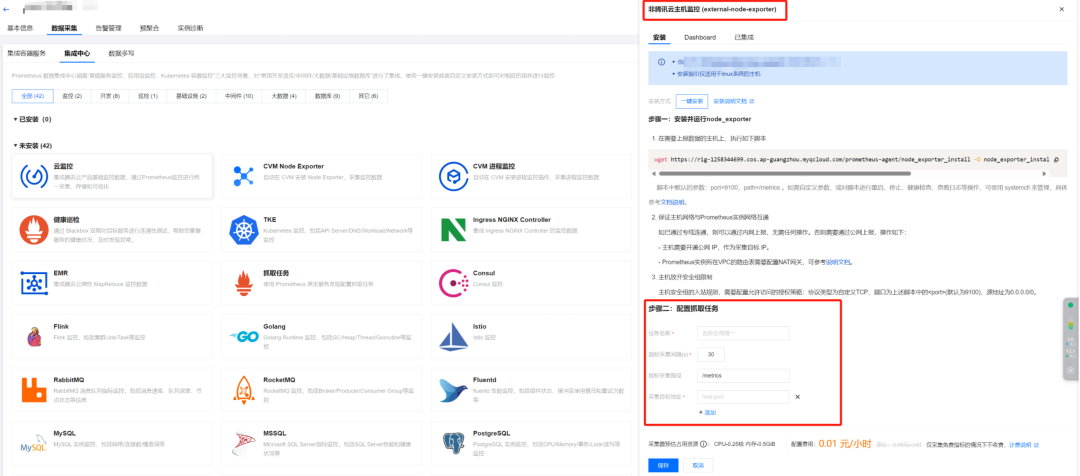This screenshot has height=476, width=1080.
Task: Open the 已集成 tab in side panel
Action: 743,37
